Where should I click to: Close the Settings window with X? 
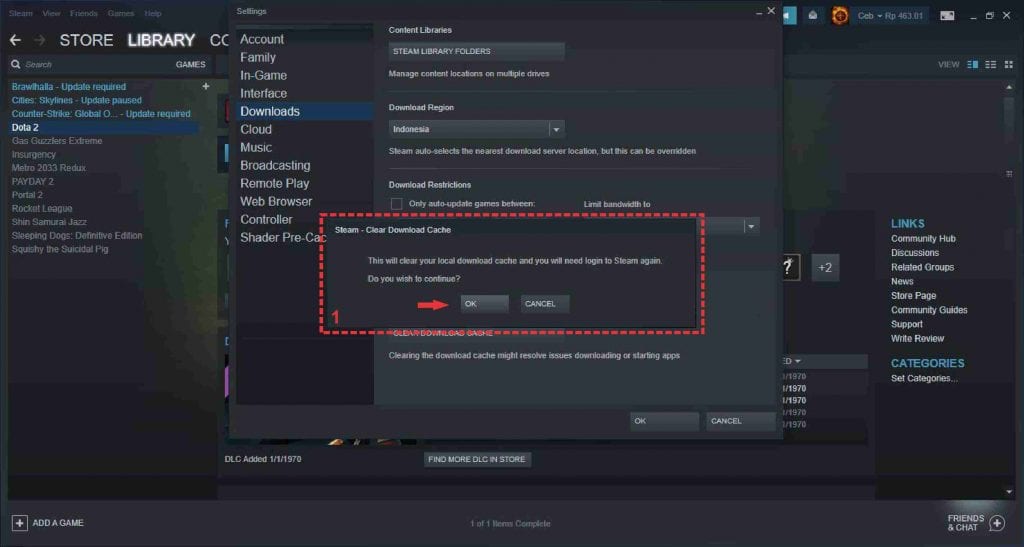[771, 11]
